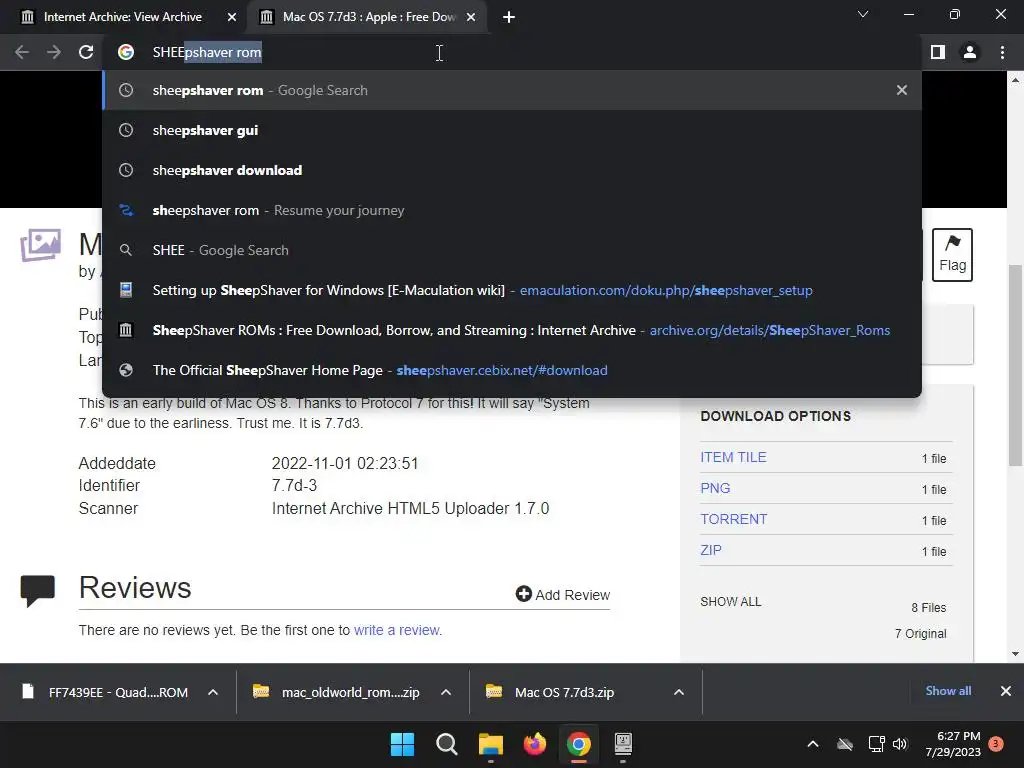Click the scrollbar down arrow
This screenshot has width=1024, height=768.
pos(1015,653)
